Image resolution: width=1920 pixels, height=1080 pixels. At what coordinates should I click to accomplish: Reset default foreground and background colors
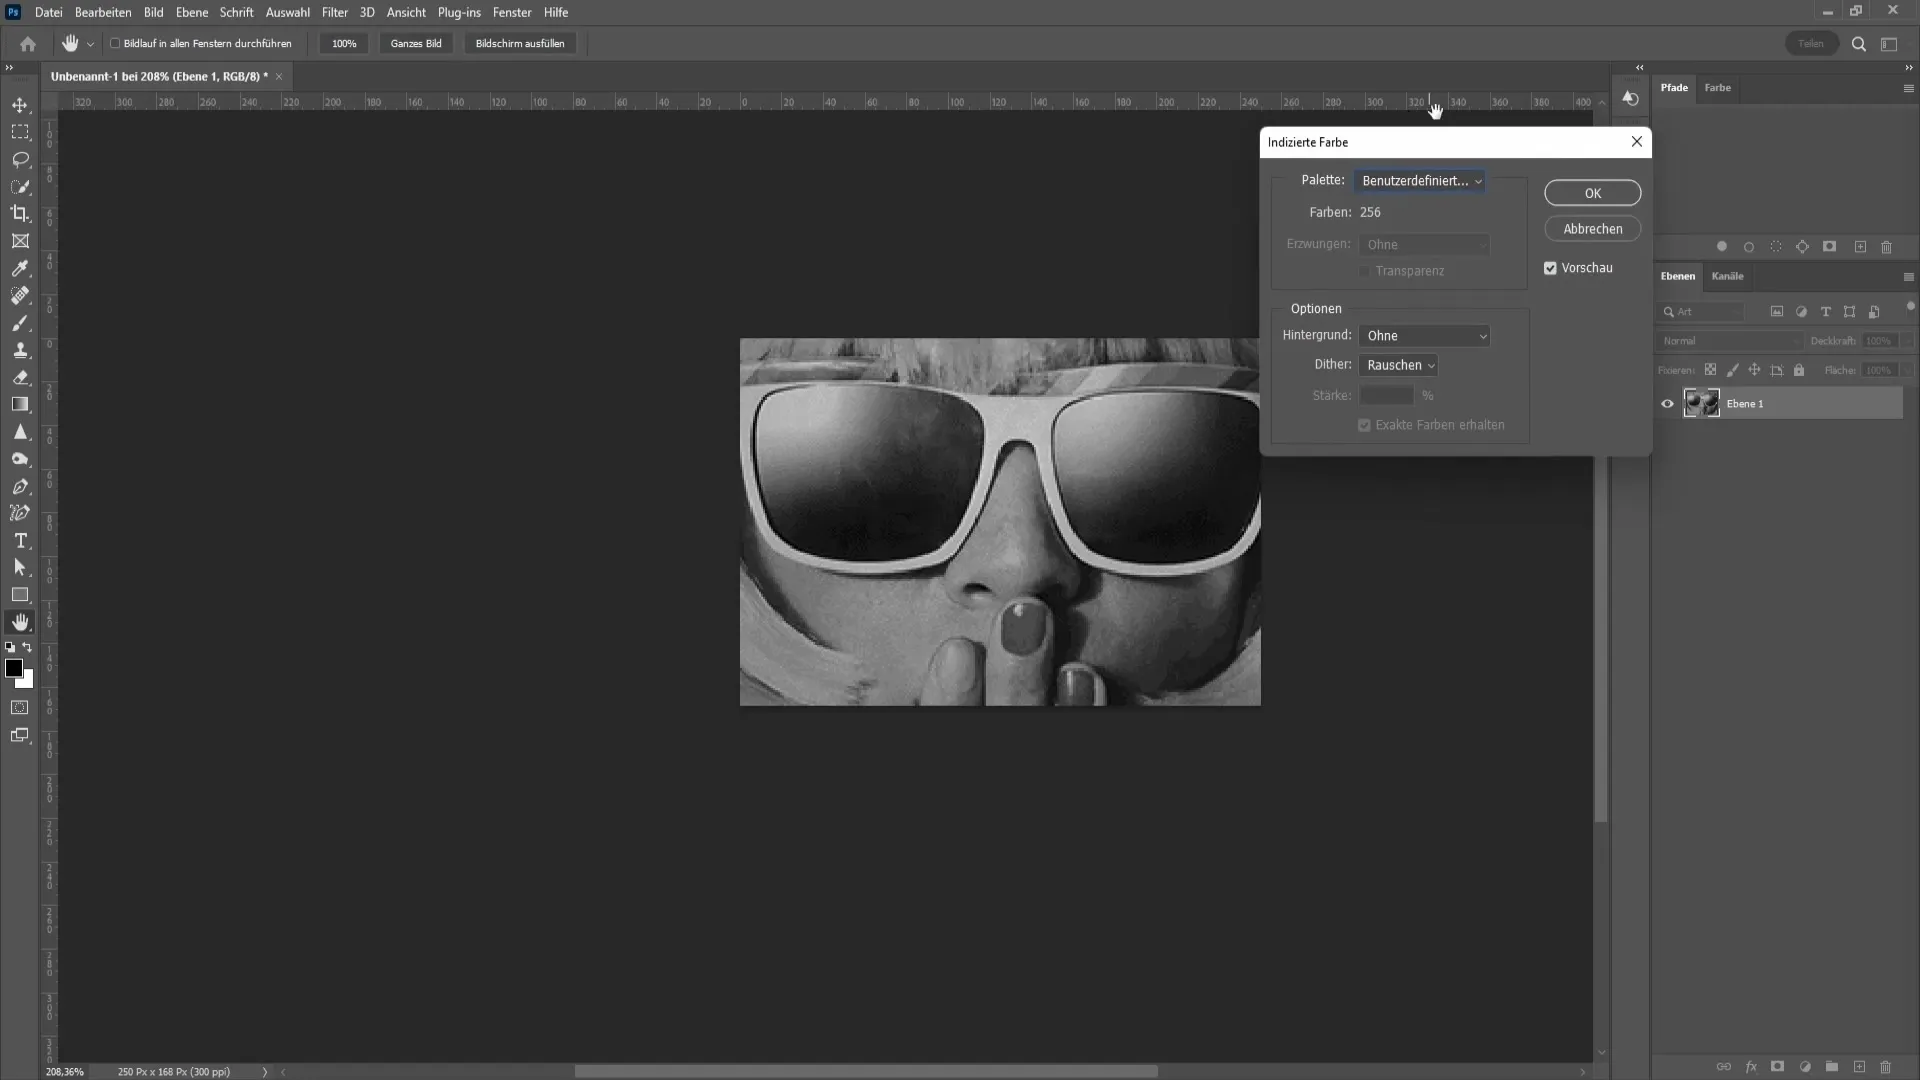tap(10, 647)
